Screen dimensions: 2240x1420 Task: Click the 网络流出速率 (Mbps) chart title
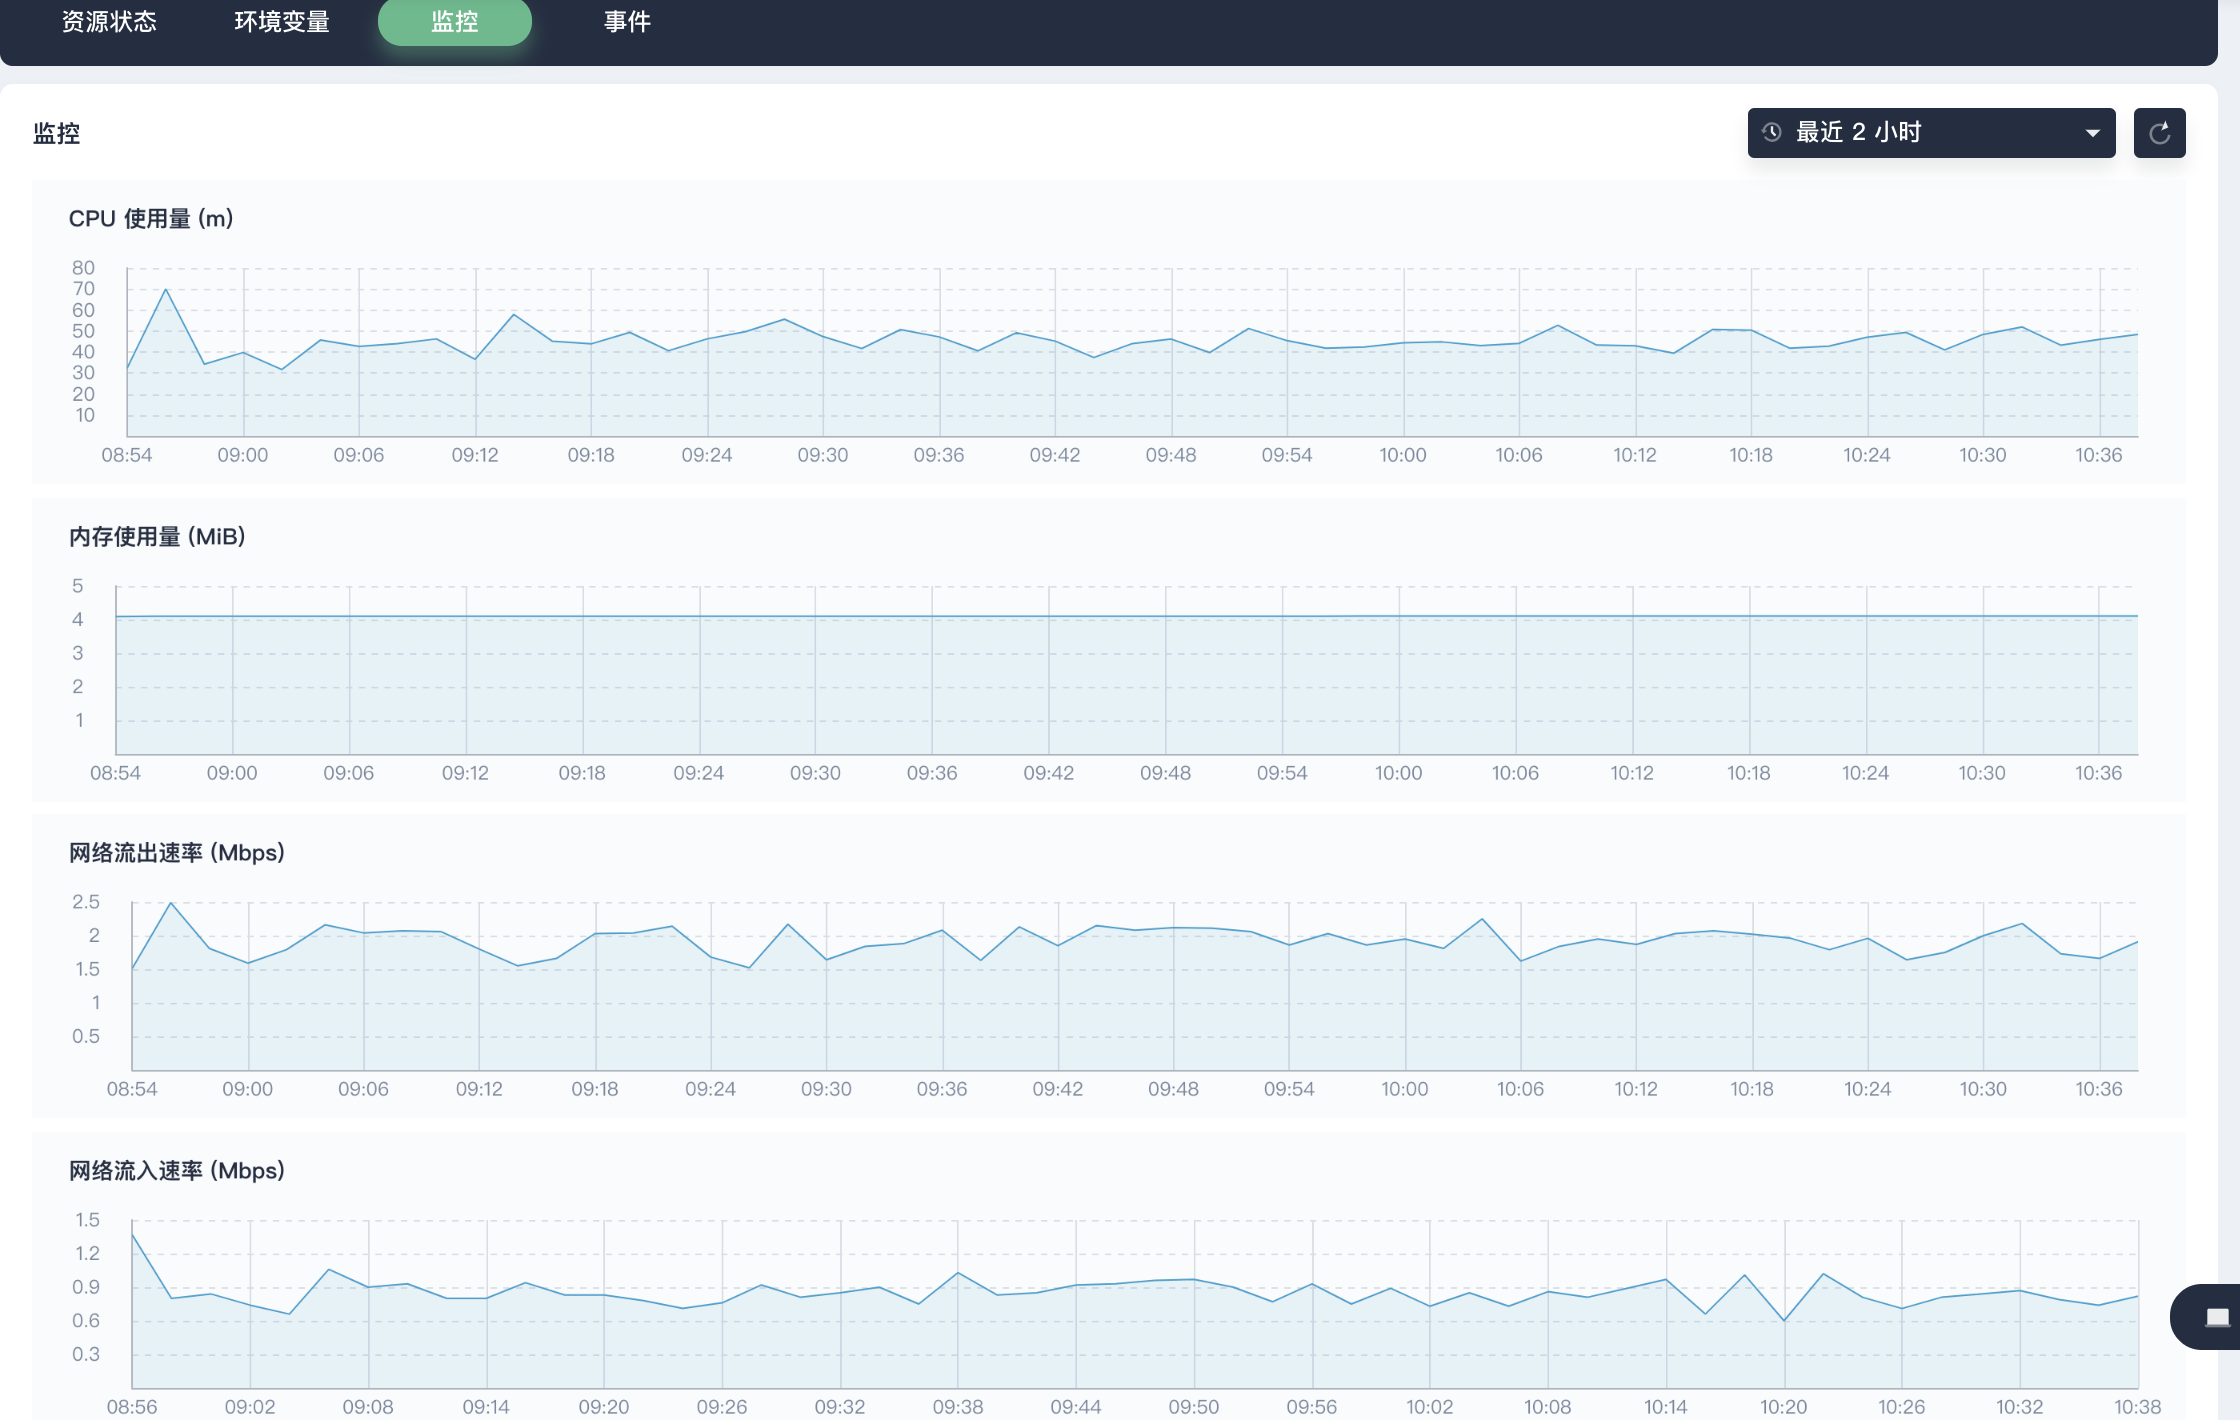click(x=177, y=853)
